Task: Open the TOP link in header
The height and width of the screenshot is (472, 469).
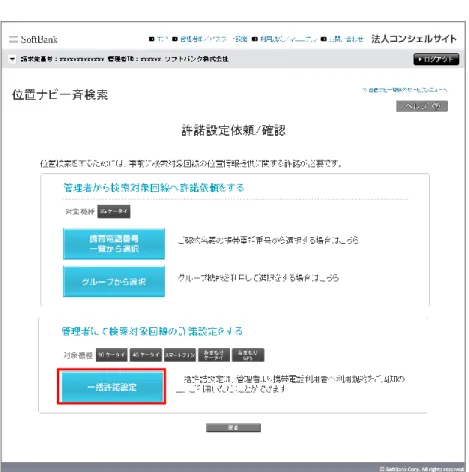Action: (162, 39)
